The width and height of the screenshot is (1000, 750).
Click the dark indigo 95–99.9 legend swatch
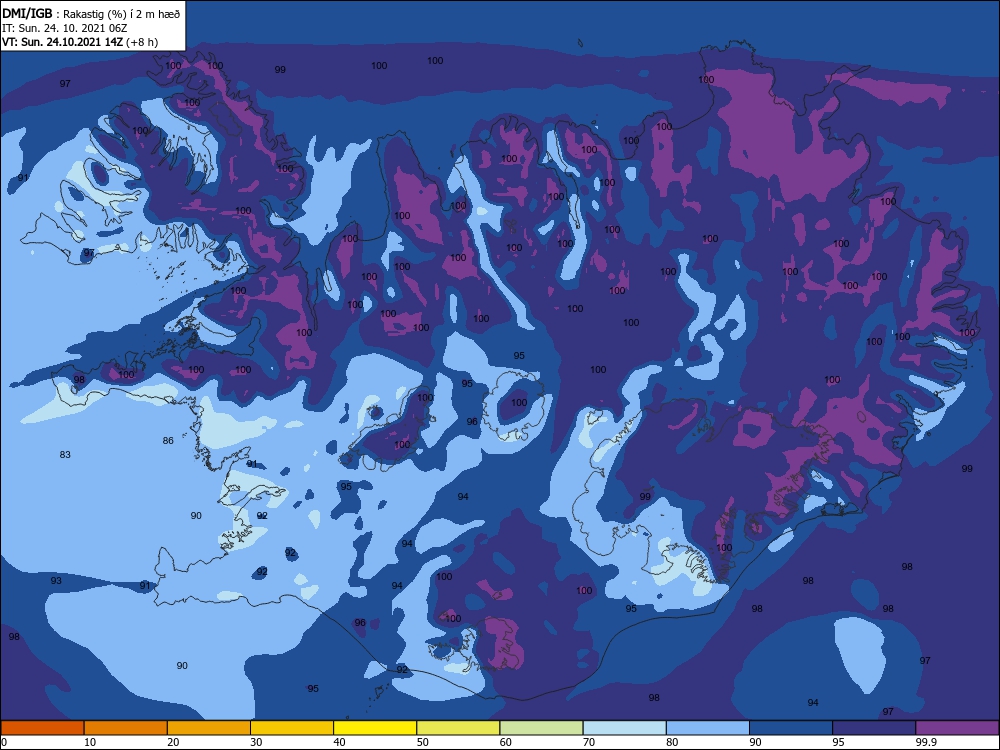(874, 728)
